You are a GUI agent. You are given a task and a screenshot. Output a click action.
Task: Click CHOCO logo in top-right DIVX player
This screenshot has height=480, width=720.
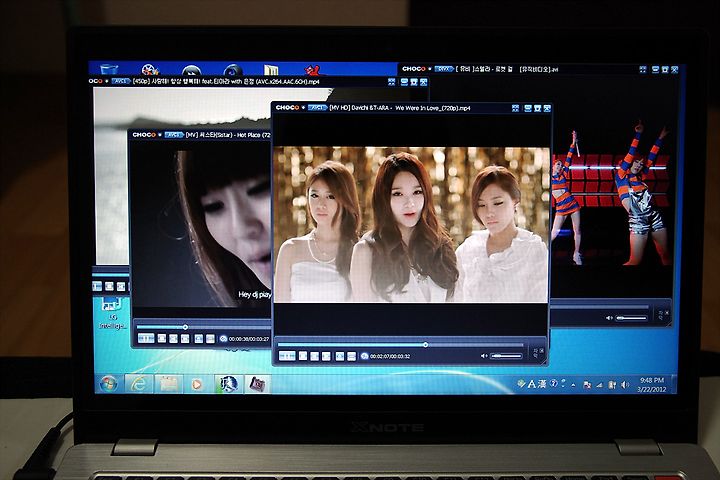(414, 69)
